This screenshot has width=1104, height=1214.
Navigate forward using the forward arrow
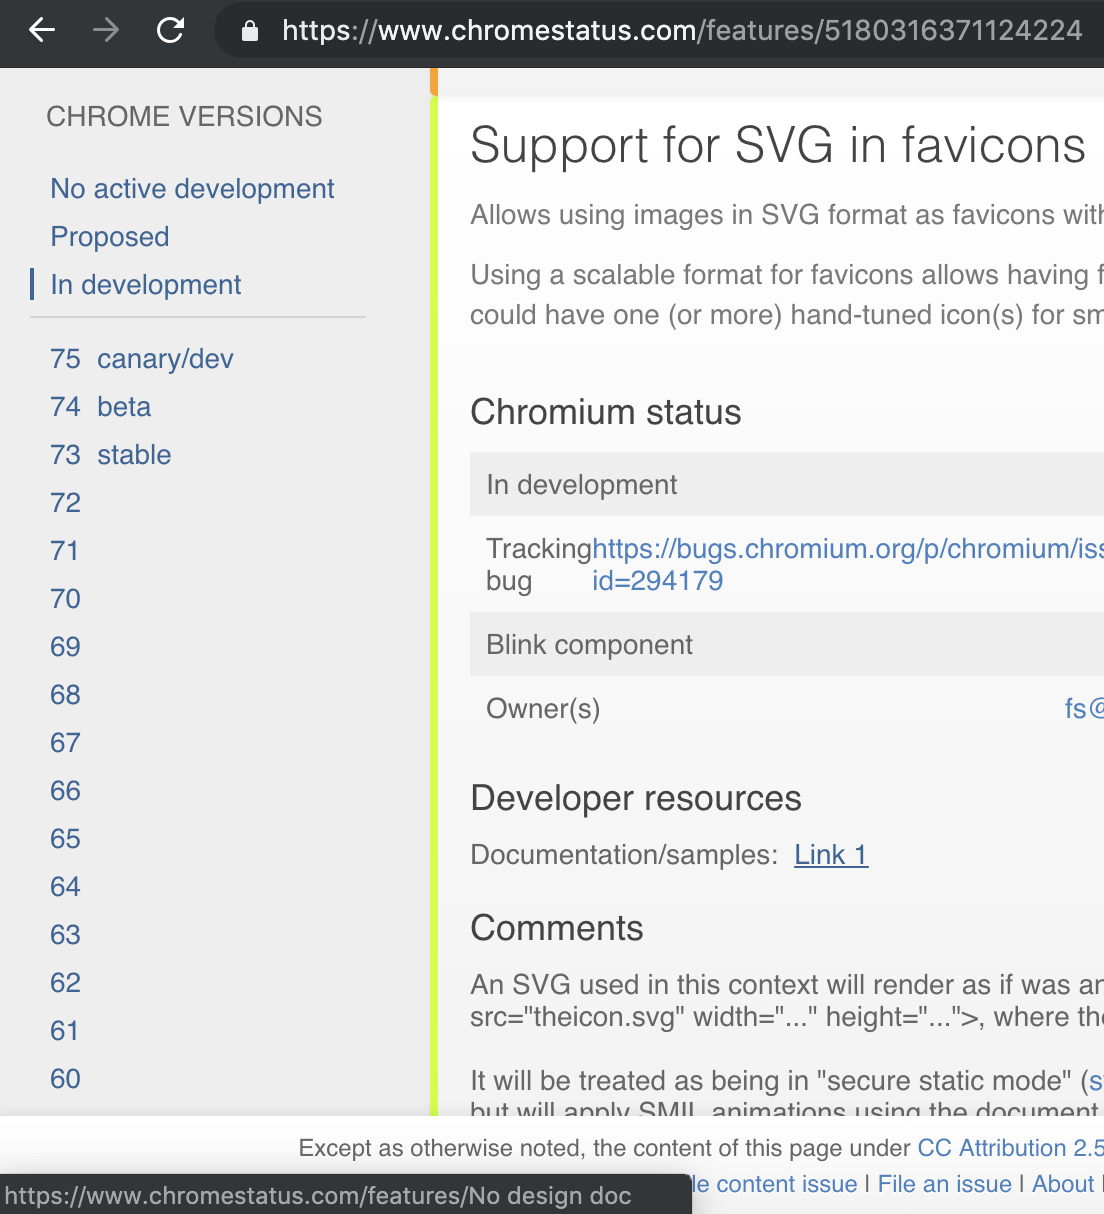point(104,30)
